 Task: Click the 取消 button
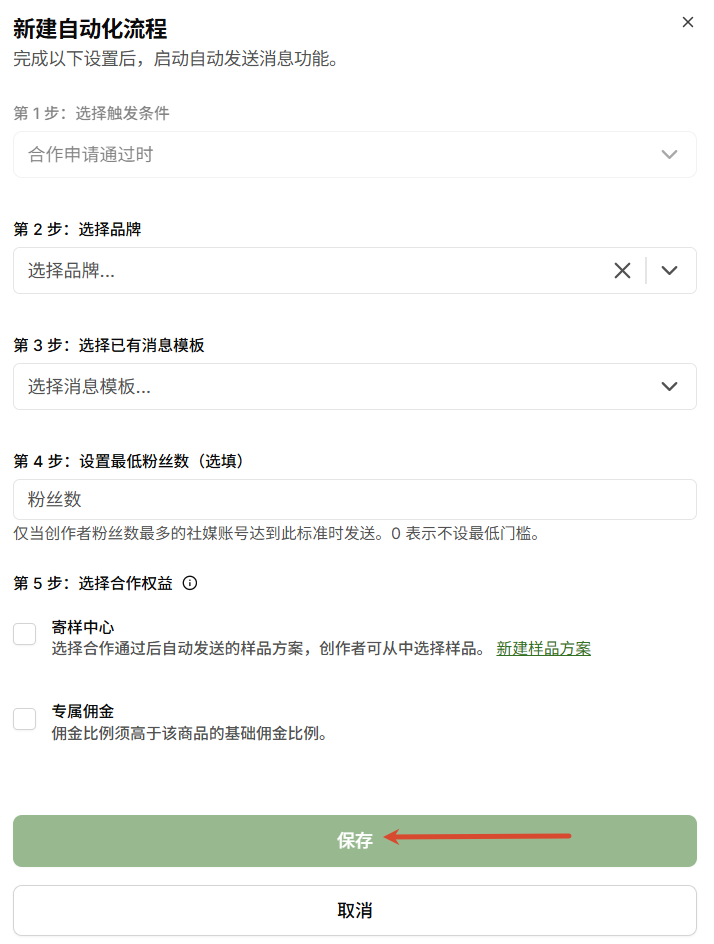pyautogui.click(x=355, y=910)
